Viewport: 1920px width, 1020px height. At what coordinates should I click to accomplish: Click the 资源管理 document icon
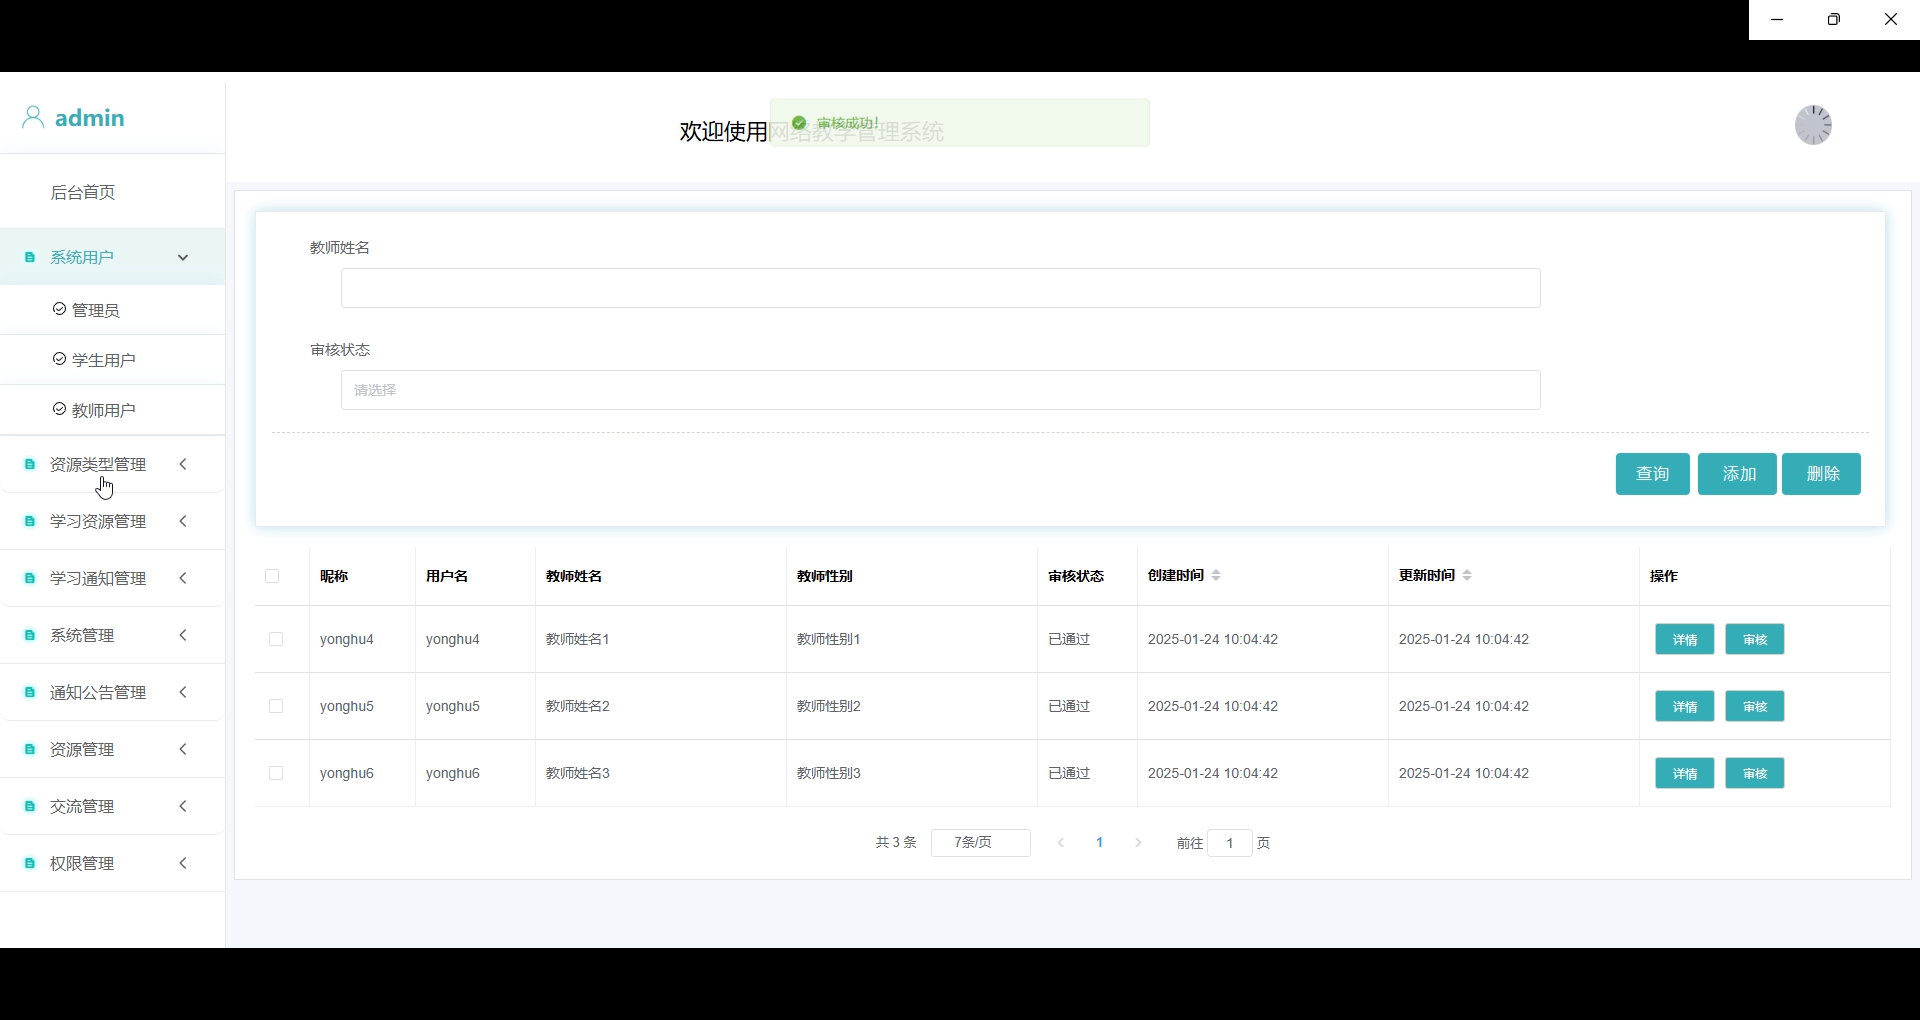tap(30, 750)
